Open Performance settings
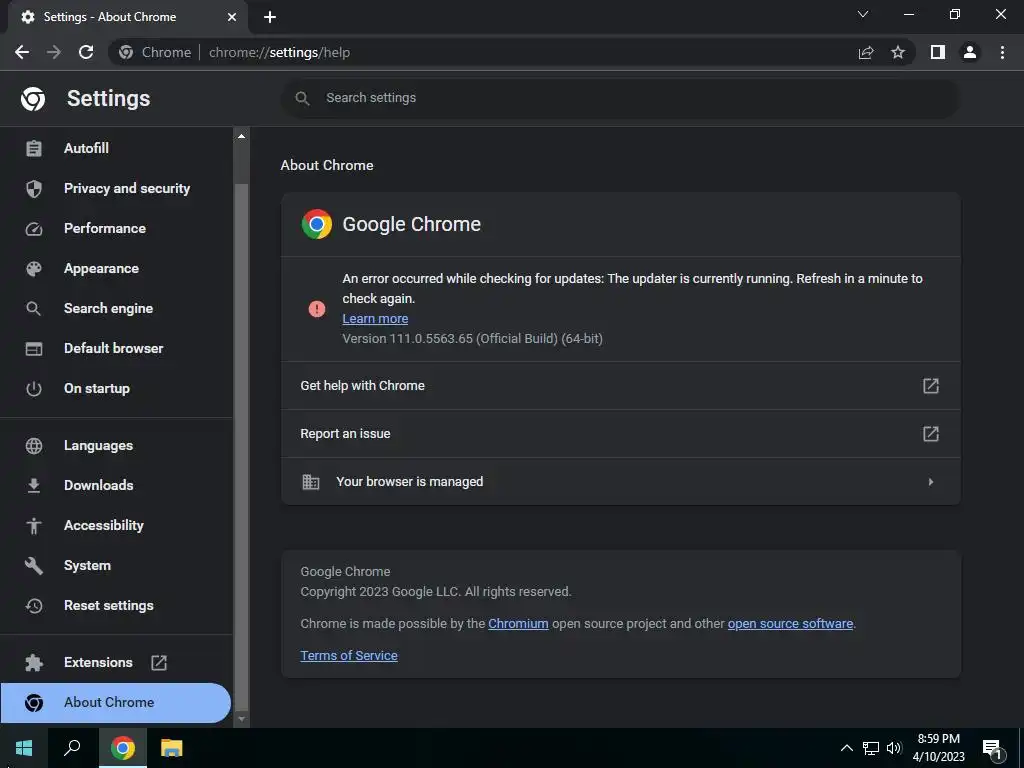Screen dimensions: 1024x768 pos(116,228)
